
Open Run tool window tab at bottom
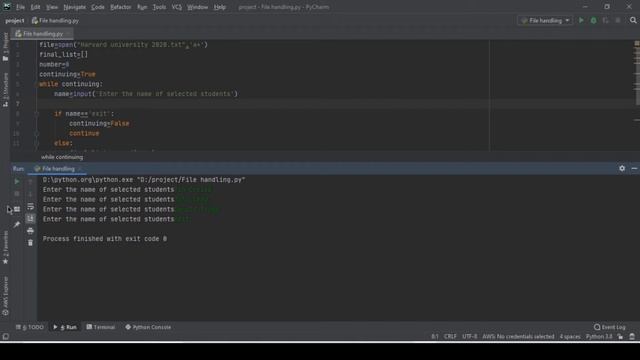coord(65,327)
